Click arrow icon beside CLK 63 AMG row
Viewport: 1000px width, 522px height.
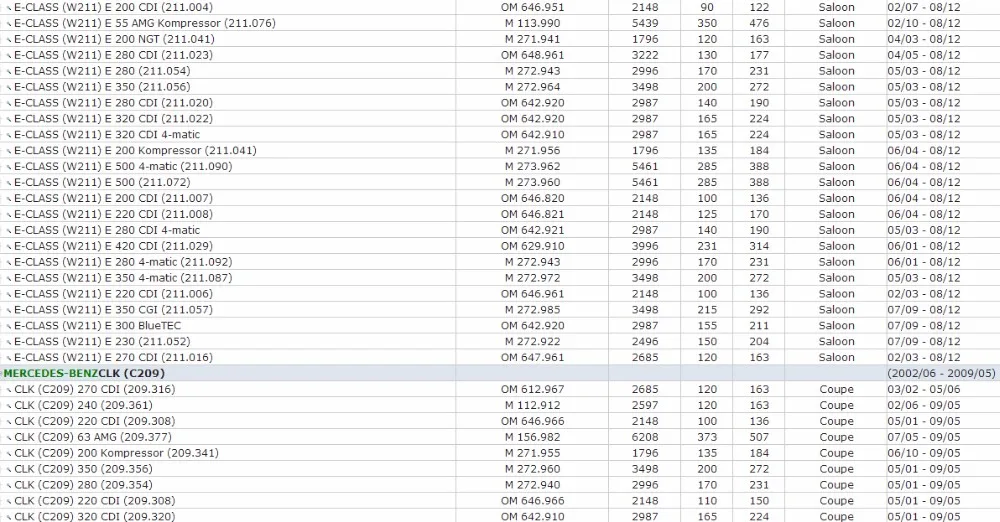[9, 438]
